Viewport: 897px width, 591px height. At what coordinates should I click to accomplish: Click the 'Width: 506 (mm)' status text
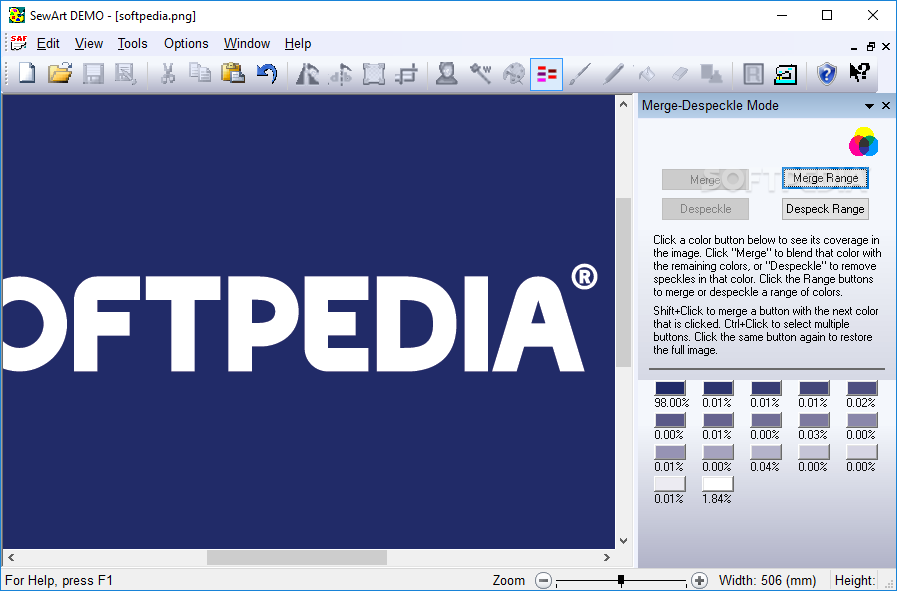tap(767, 581)
